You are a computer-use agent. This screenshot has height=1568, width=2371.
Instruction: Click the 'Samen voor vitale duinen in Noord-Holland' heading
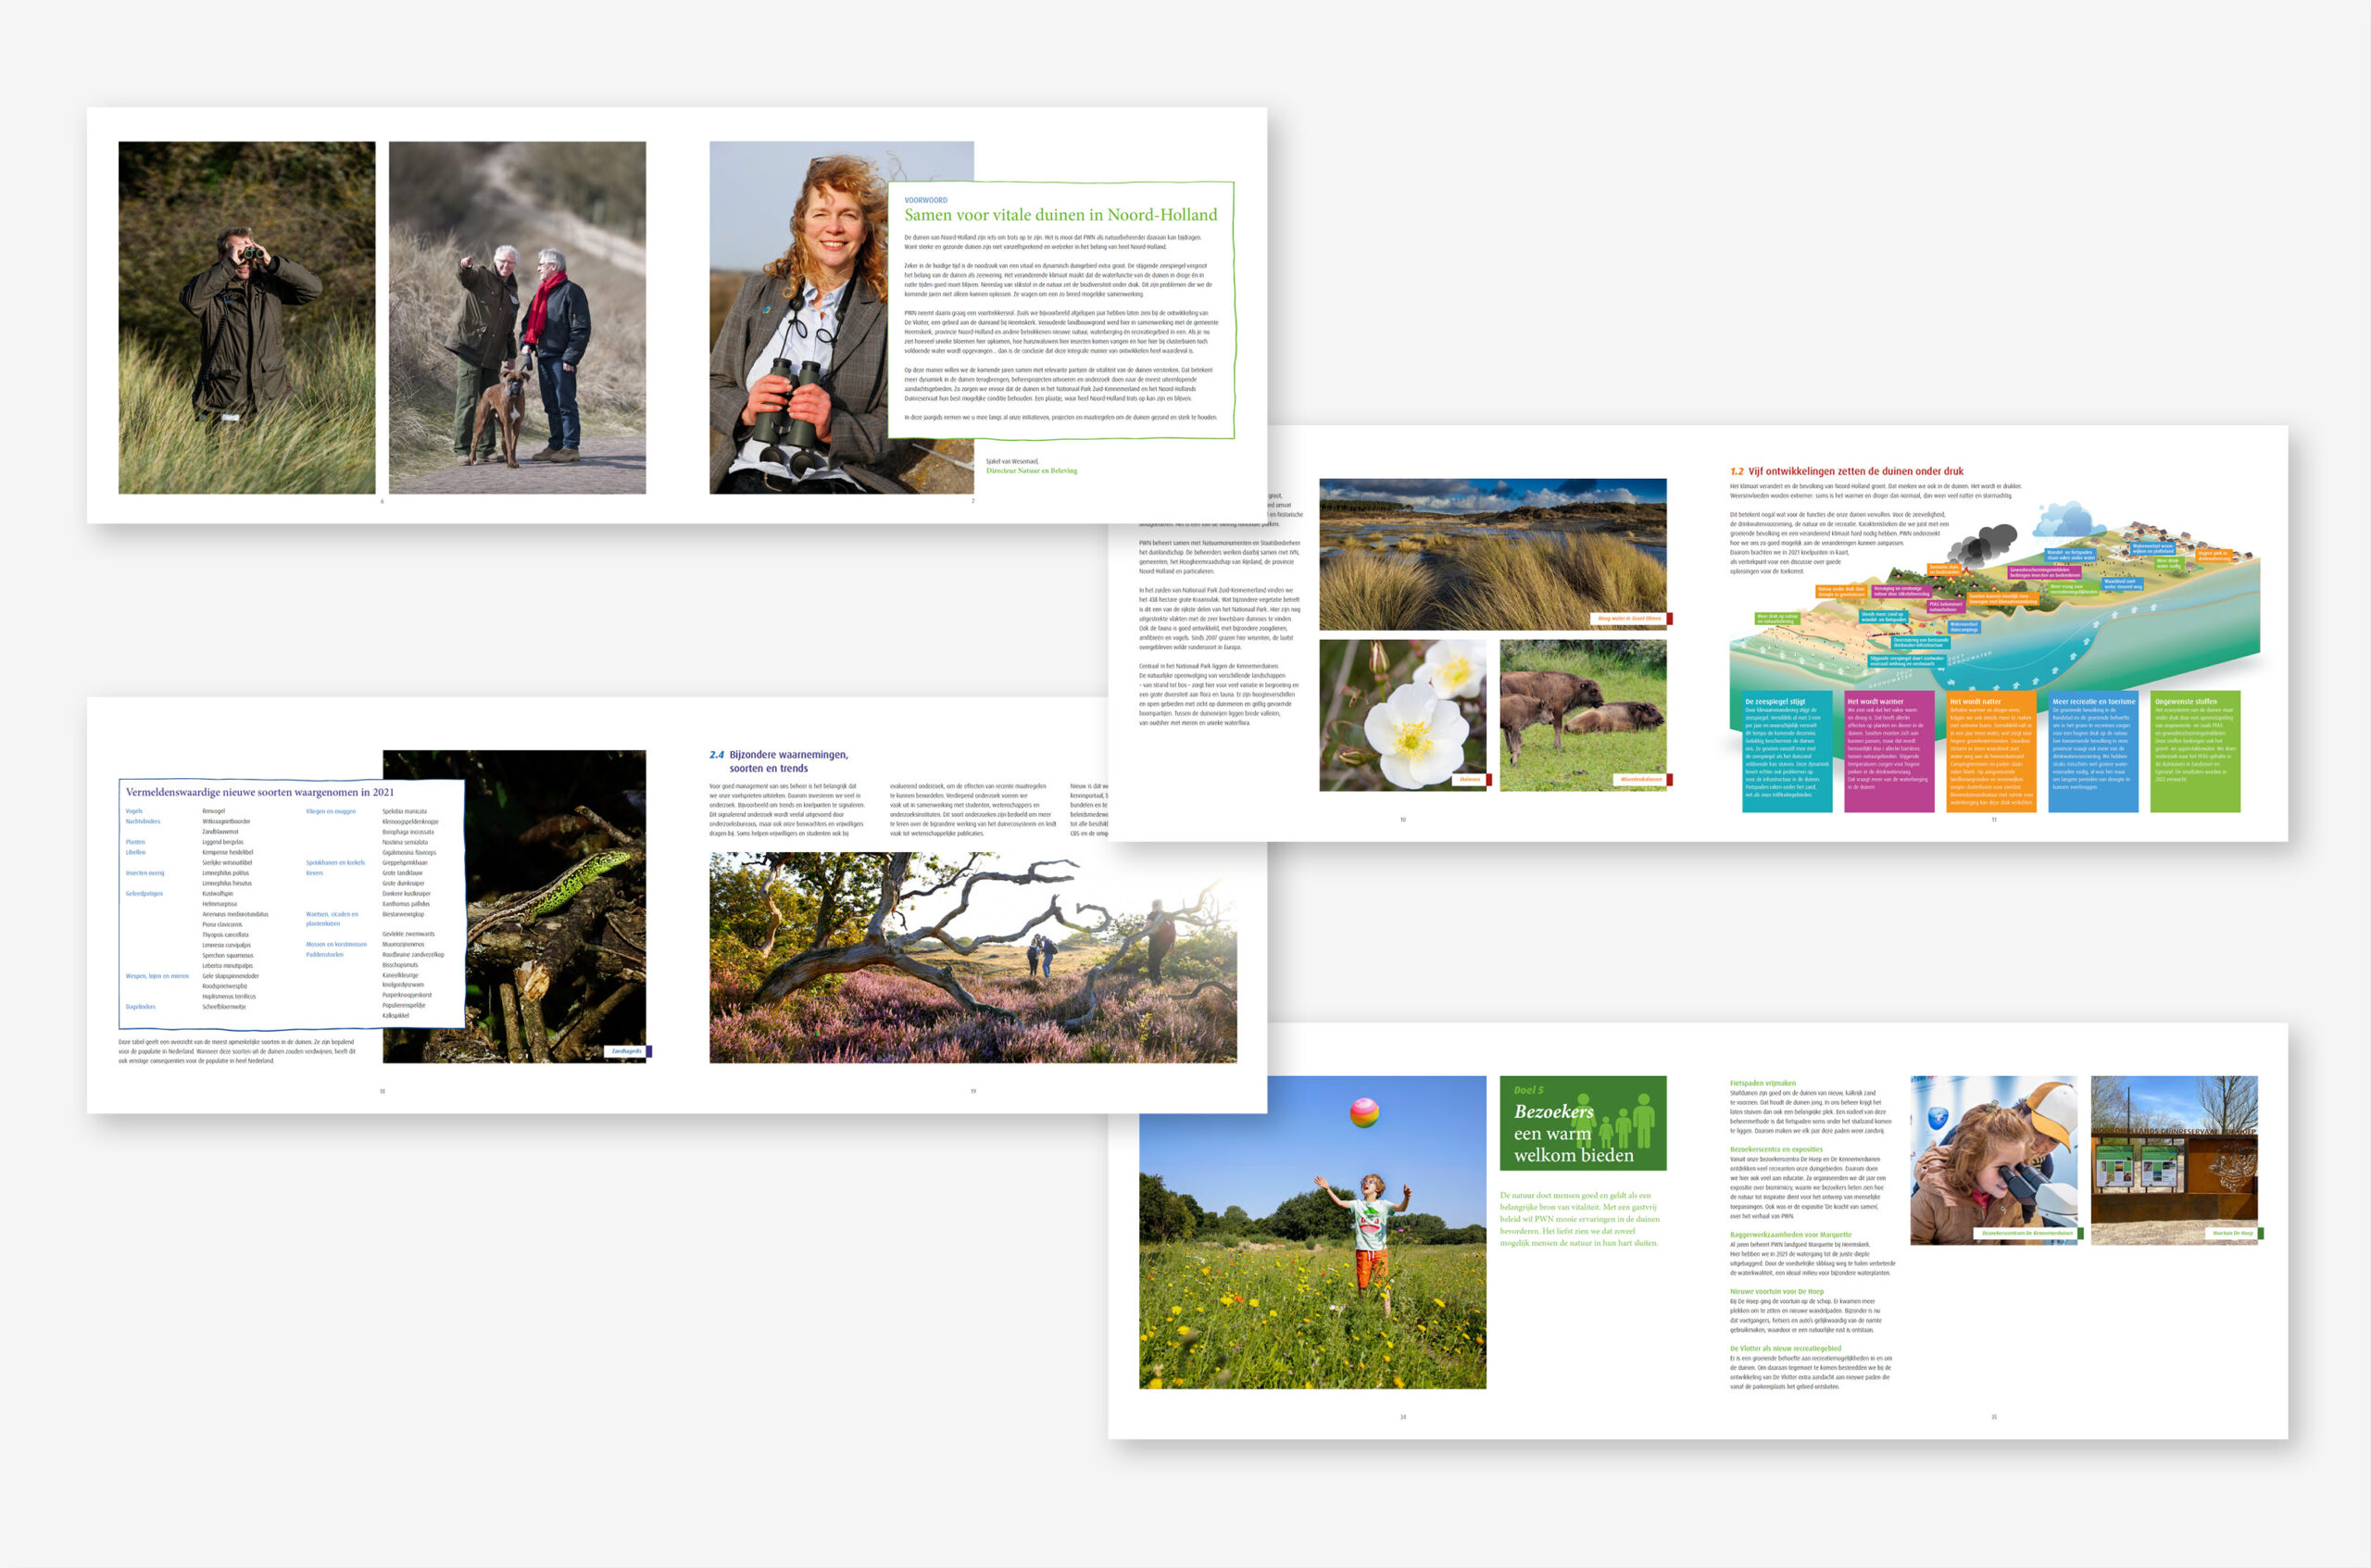tap(1060, 215)
